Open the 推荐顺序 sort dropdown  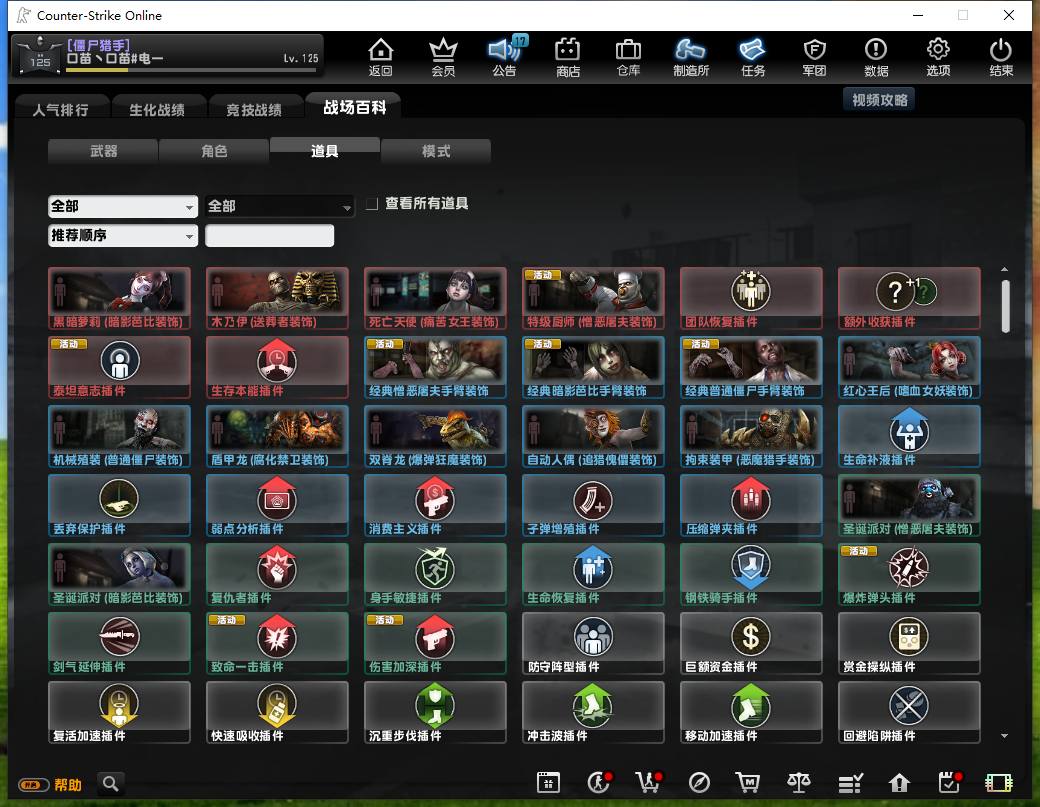pos(123,235)
